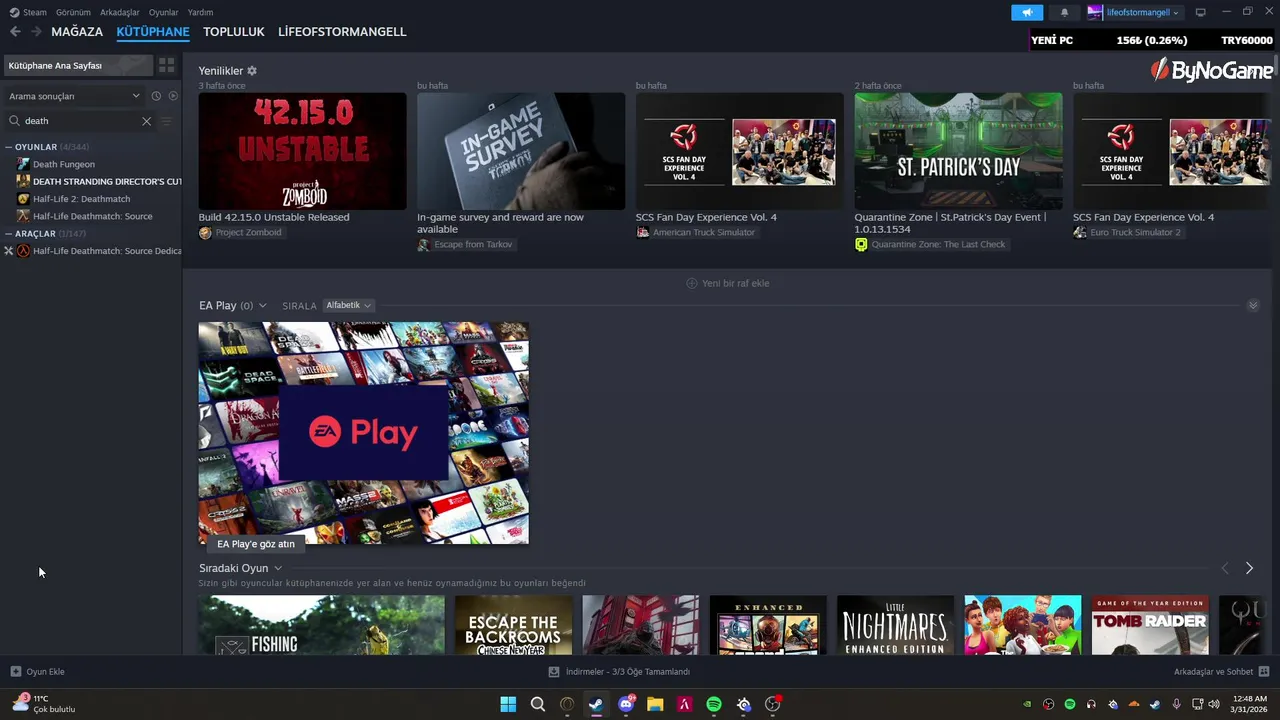The image size is (1280, 720).
Task: Open Discord from the taskbar
Action: [626, 704]
